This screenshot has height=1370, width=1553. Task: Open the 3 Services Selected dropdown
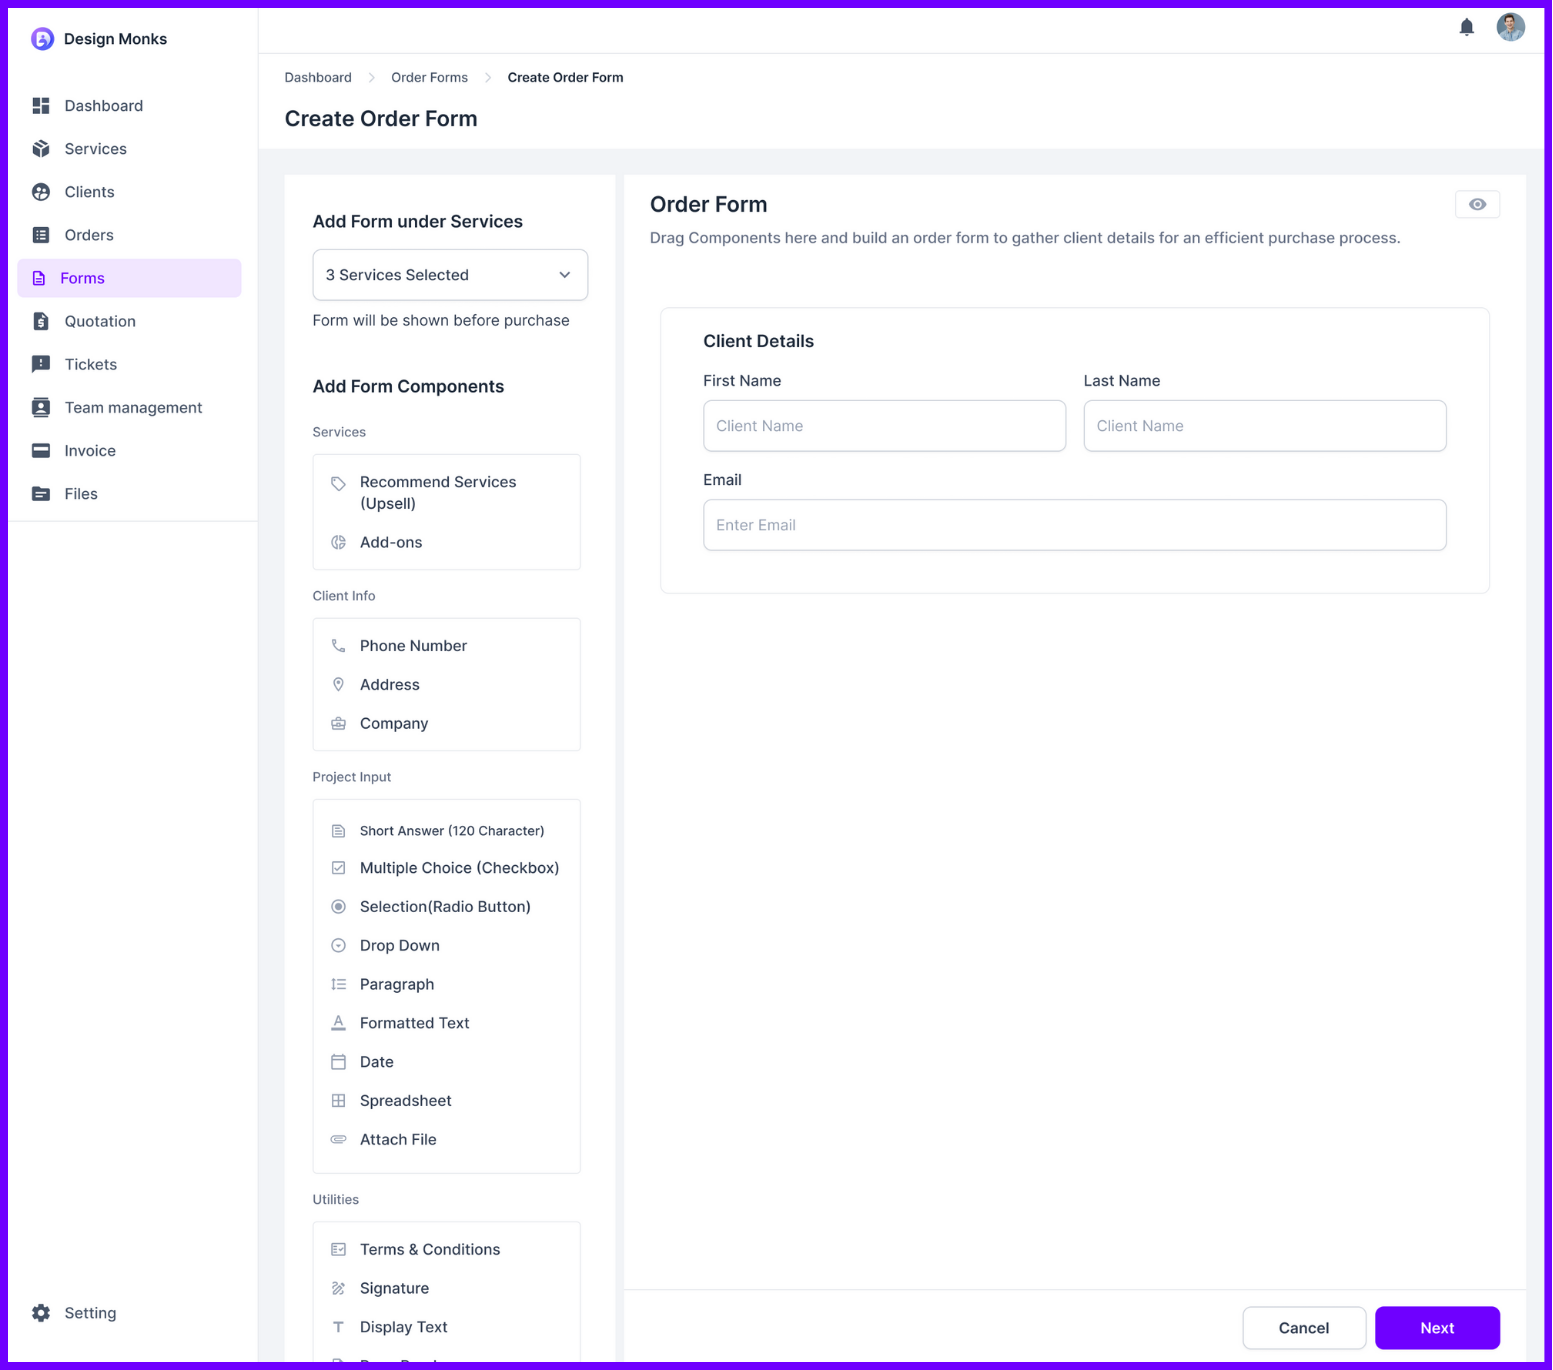[x=449, y=274]
